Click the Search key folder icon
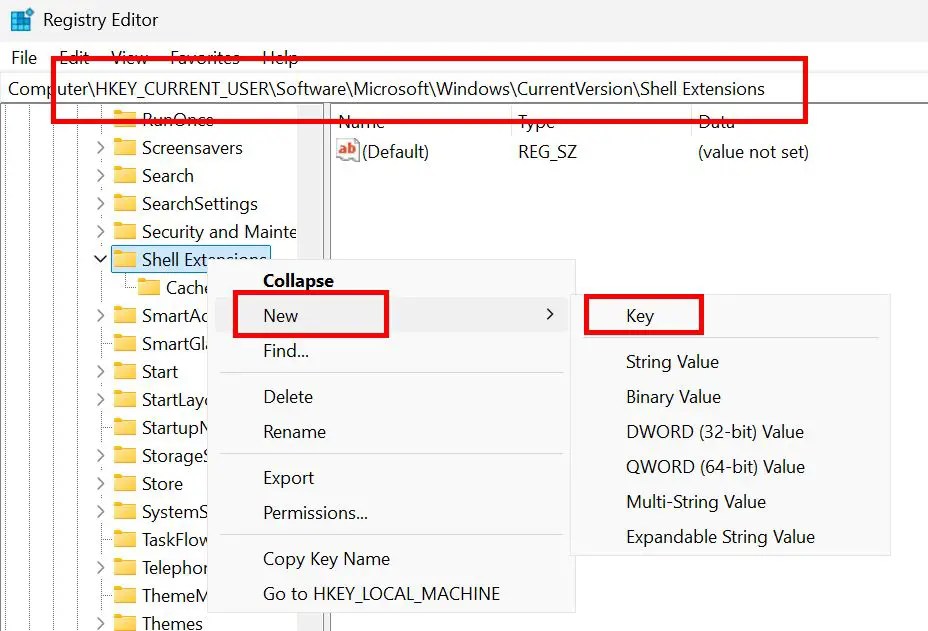 coord(124,175)
